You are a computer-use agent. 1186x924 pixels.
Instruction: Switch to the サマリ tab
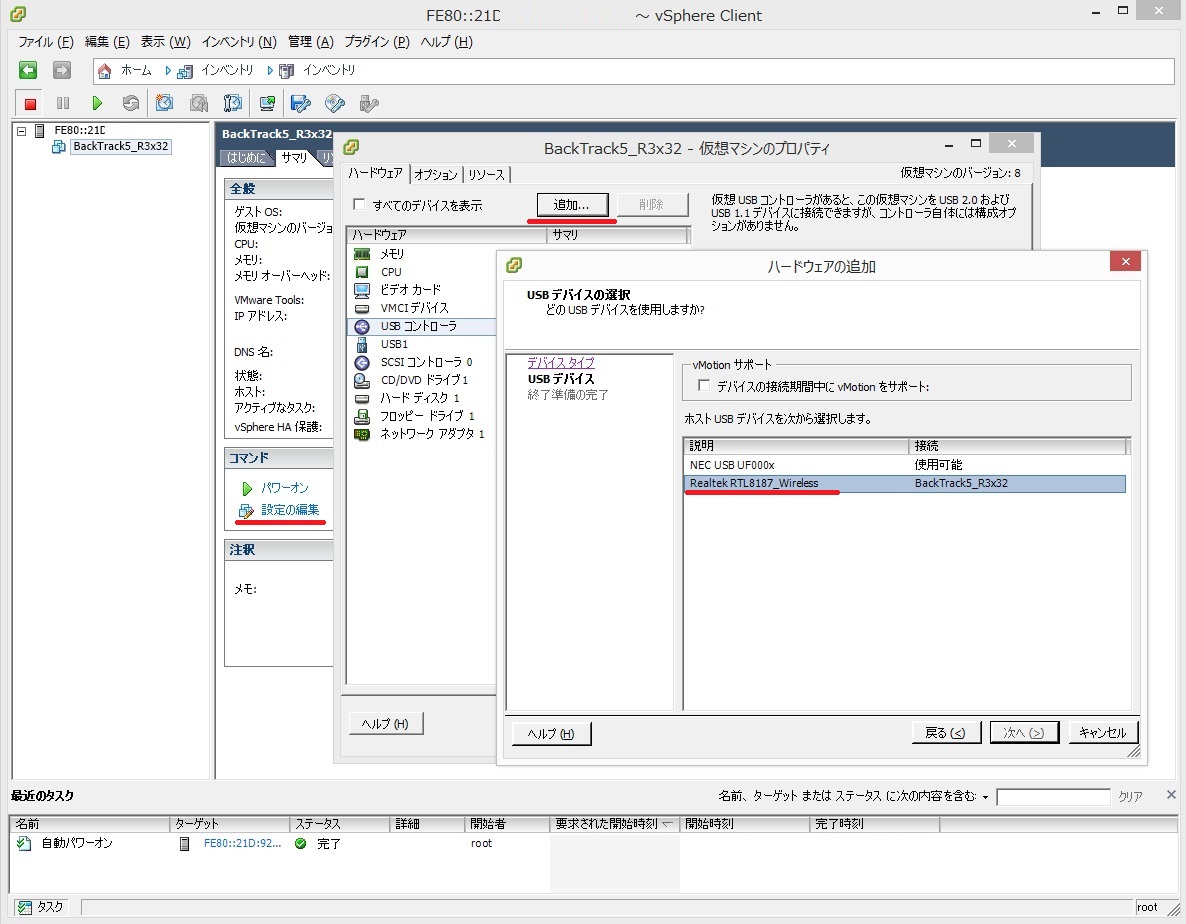coord(293,157)
